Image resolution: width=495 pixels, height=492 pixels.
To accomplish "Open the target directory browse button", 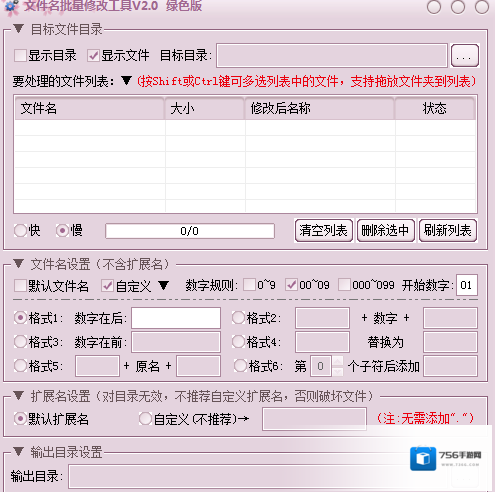I will pyautogui.click(x=465, y=55).
